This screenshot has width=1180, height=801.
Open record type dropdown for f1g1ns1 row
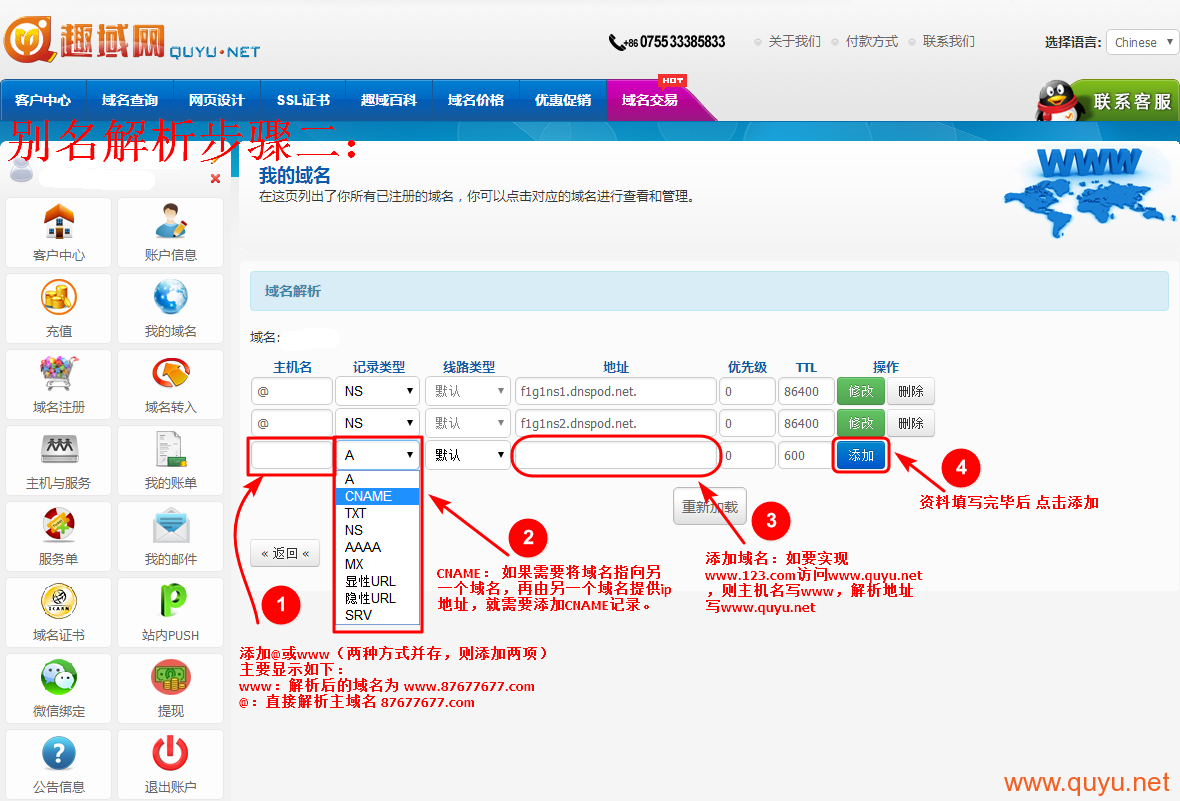click(x=379, y=391)
